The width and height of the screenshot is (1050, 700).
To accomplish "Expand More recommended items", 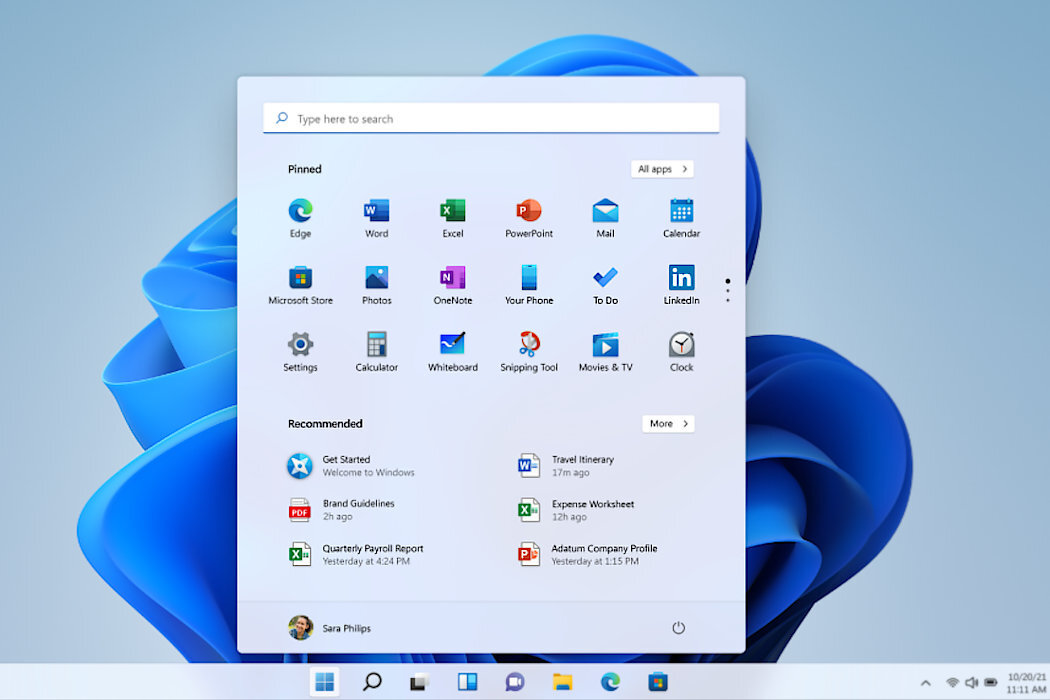I will (x=668, y=424).
